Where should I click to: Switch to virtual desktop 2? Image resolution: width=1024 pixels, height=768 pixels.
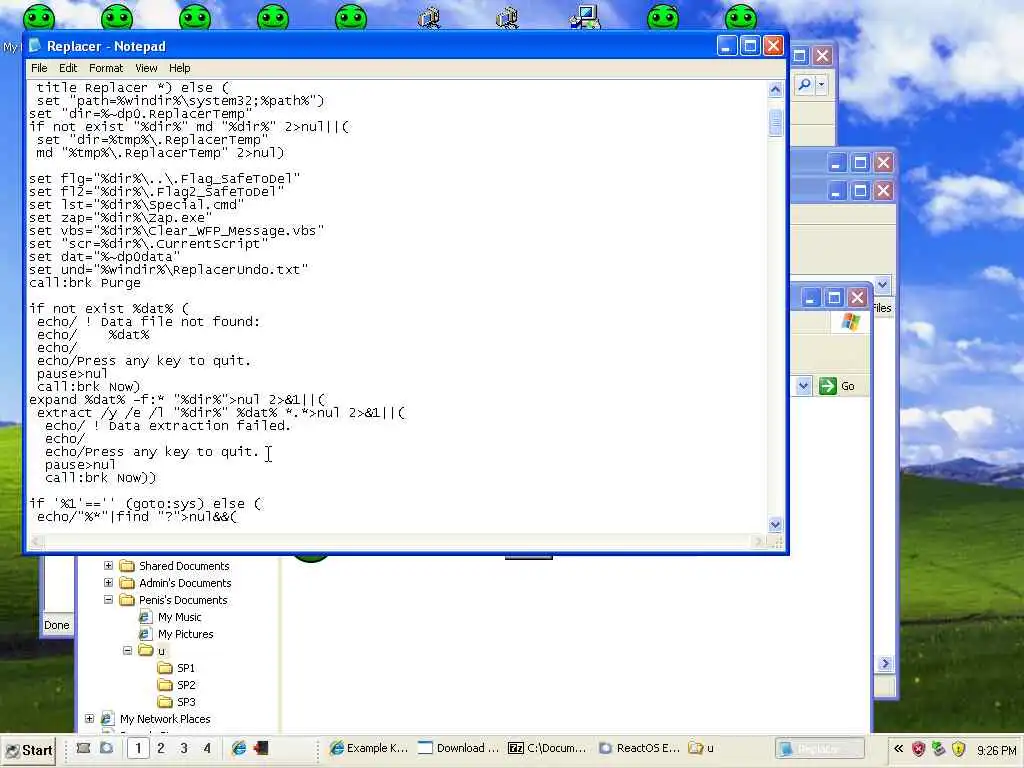pos(161,748)
